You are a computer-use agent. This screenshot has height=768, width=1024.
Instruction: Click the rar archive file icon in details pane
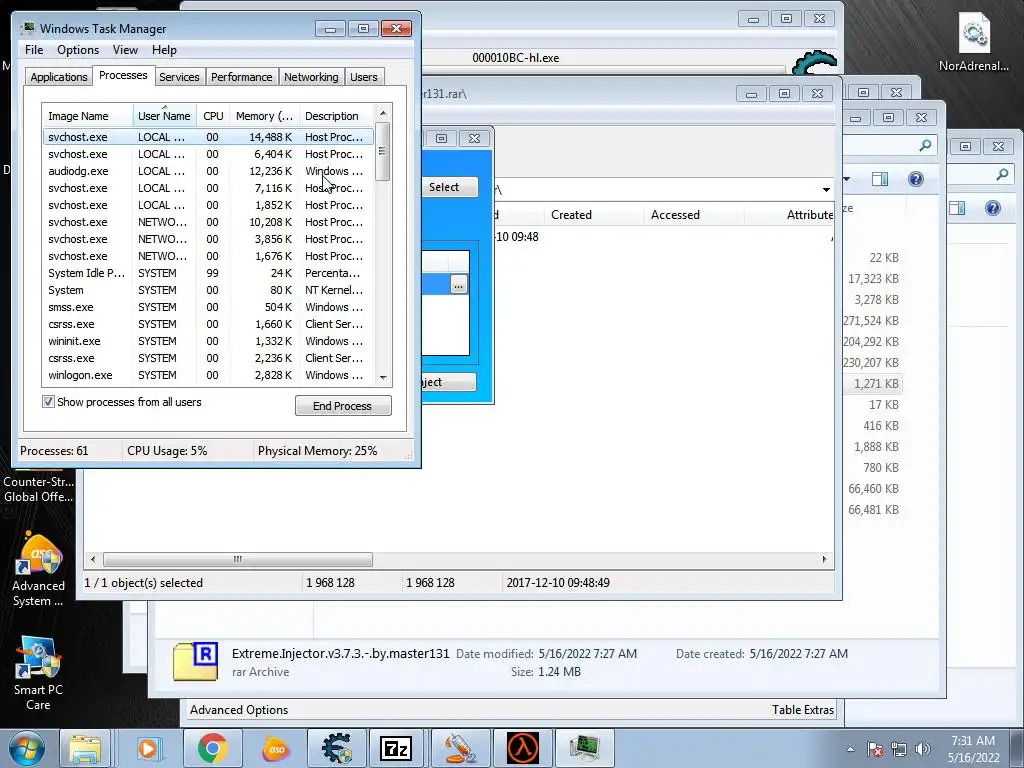pos(195,662)
